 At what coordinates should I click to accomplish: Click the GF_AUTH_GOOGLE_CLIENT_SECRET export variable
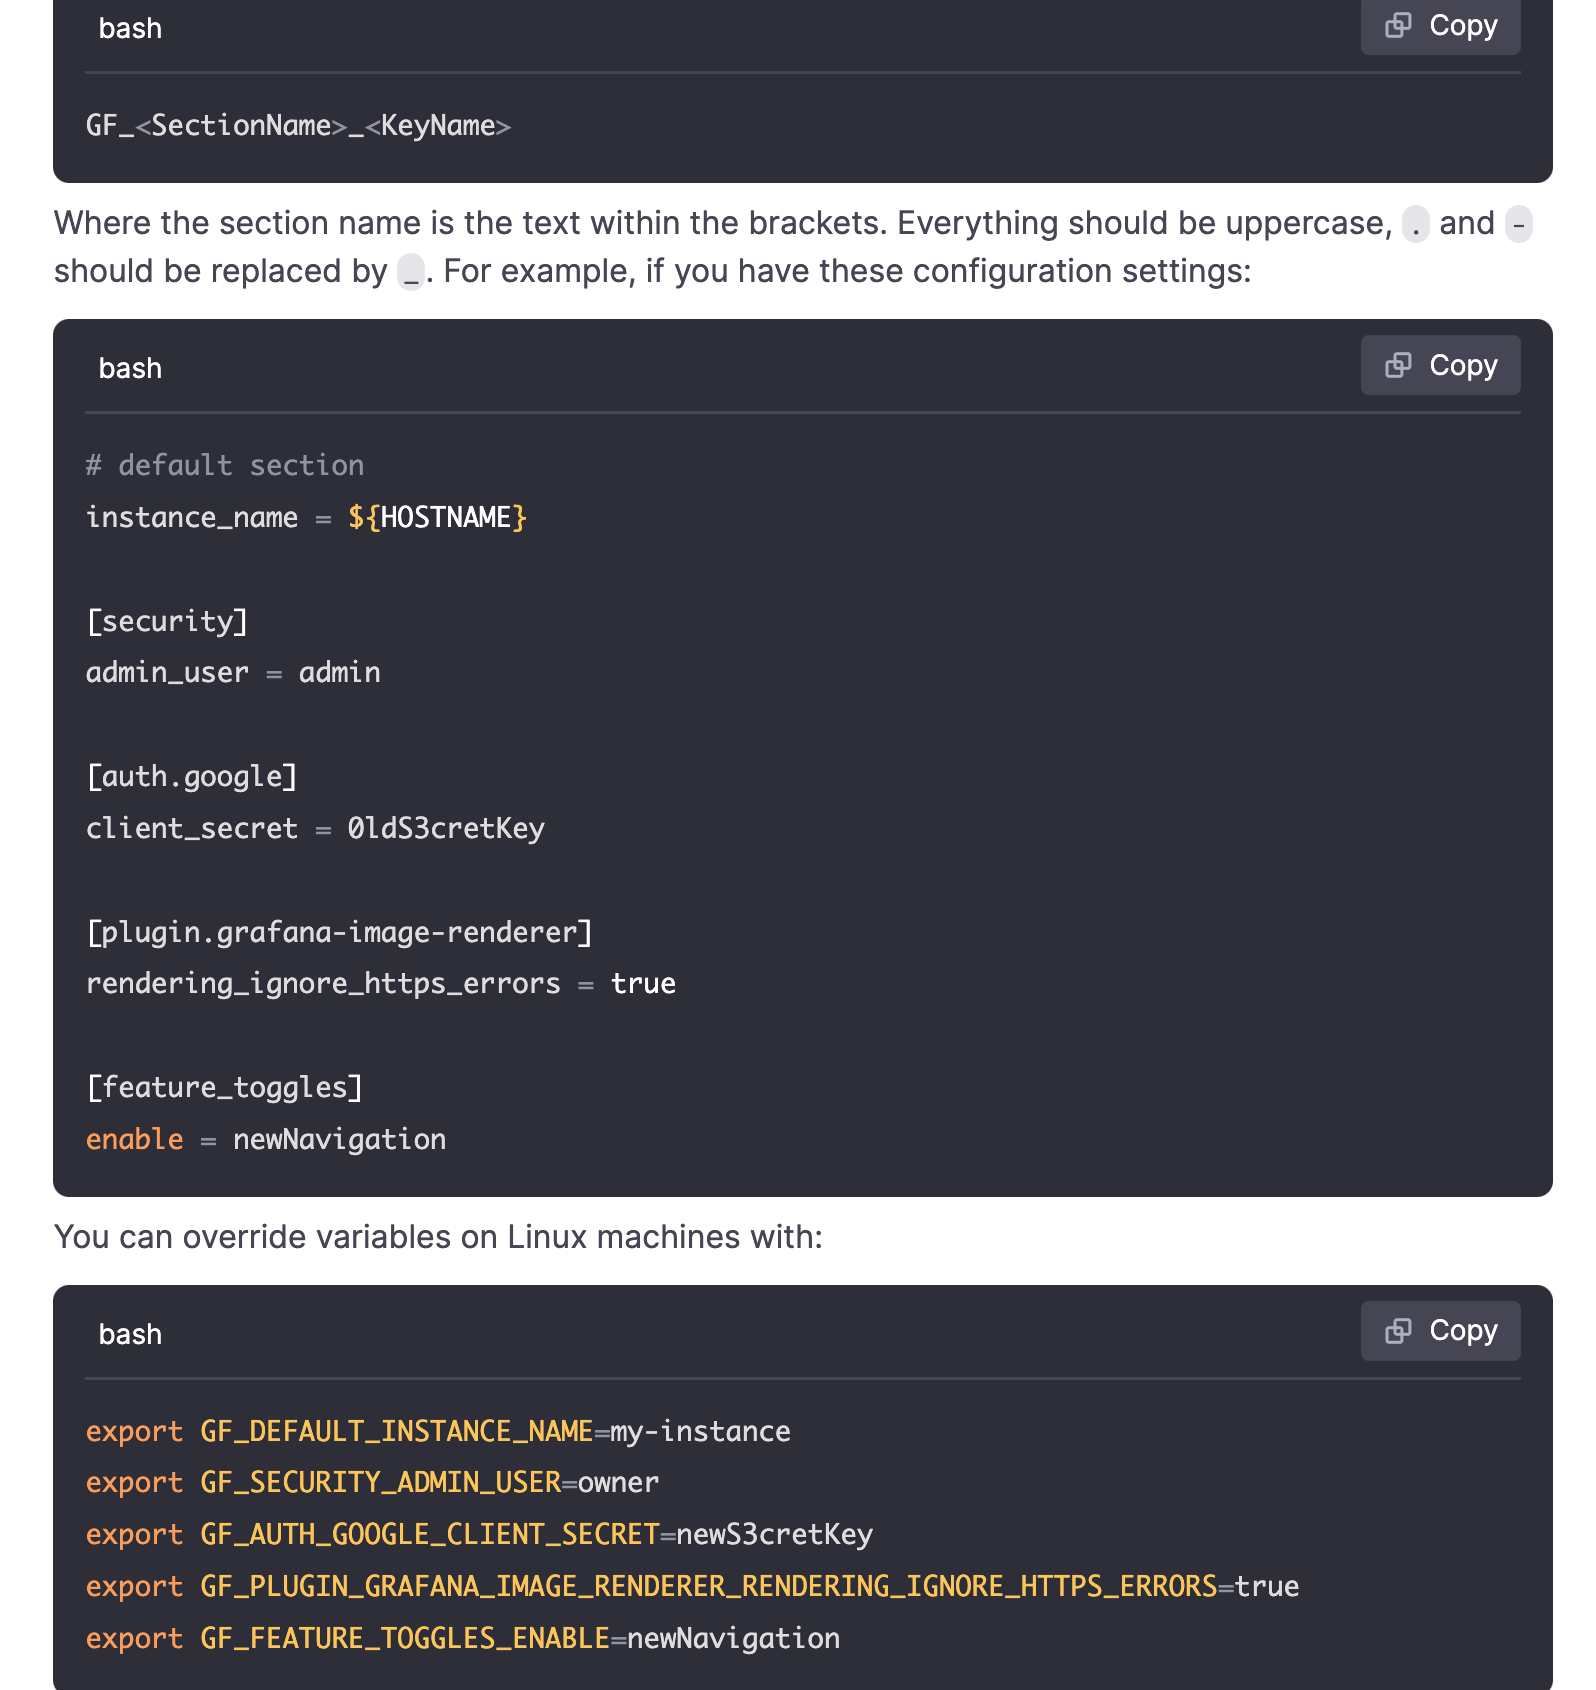430,1535
